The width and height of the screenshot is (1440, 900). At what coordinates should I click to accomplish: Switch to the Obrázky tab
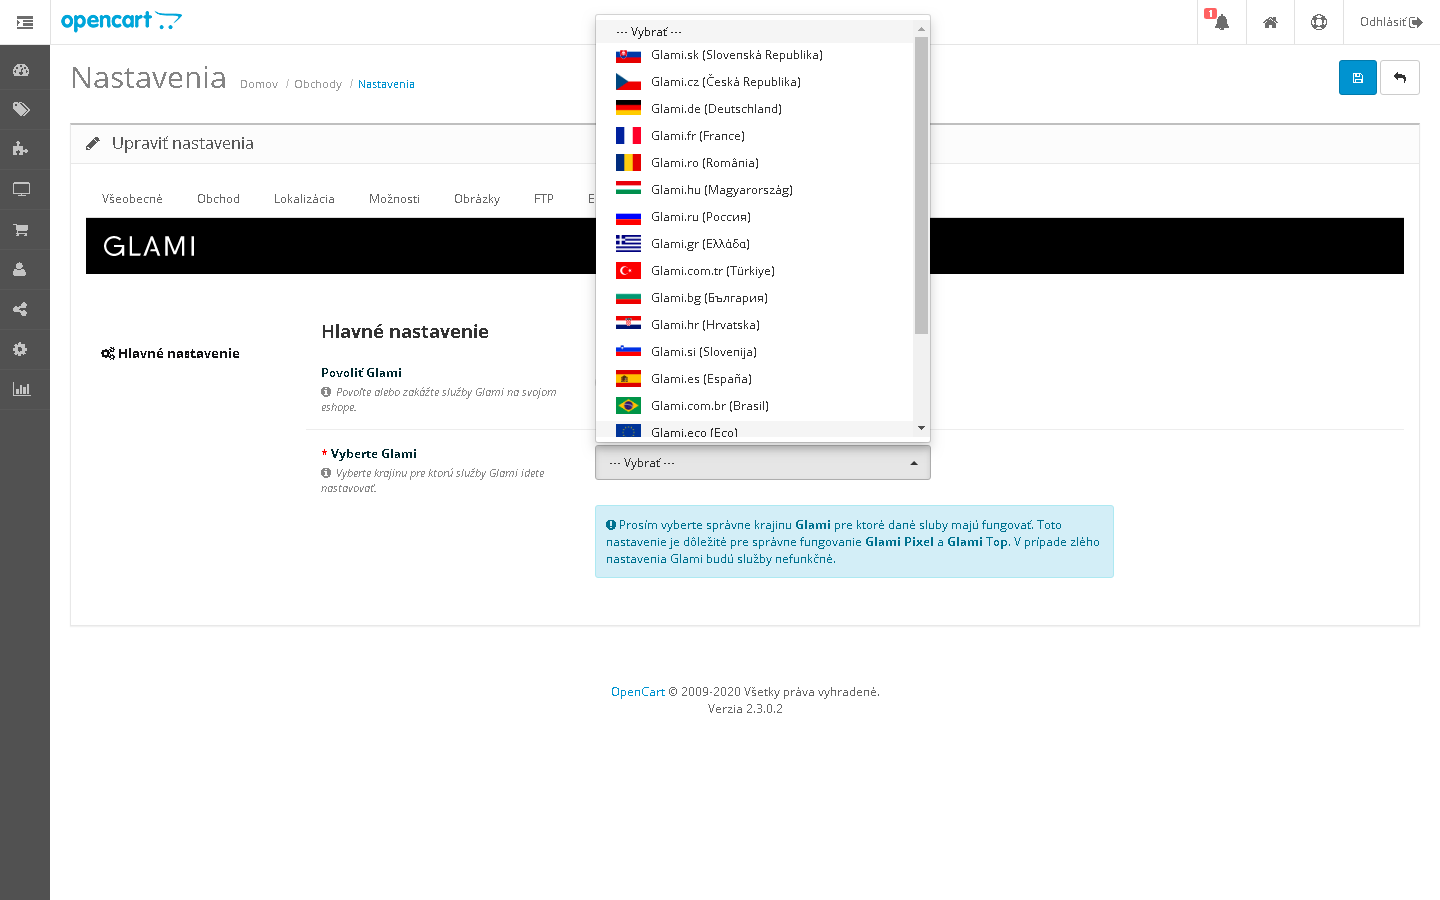[477, 199]
